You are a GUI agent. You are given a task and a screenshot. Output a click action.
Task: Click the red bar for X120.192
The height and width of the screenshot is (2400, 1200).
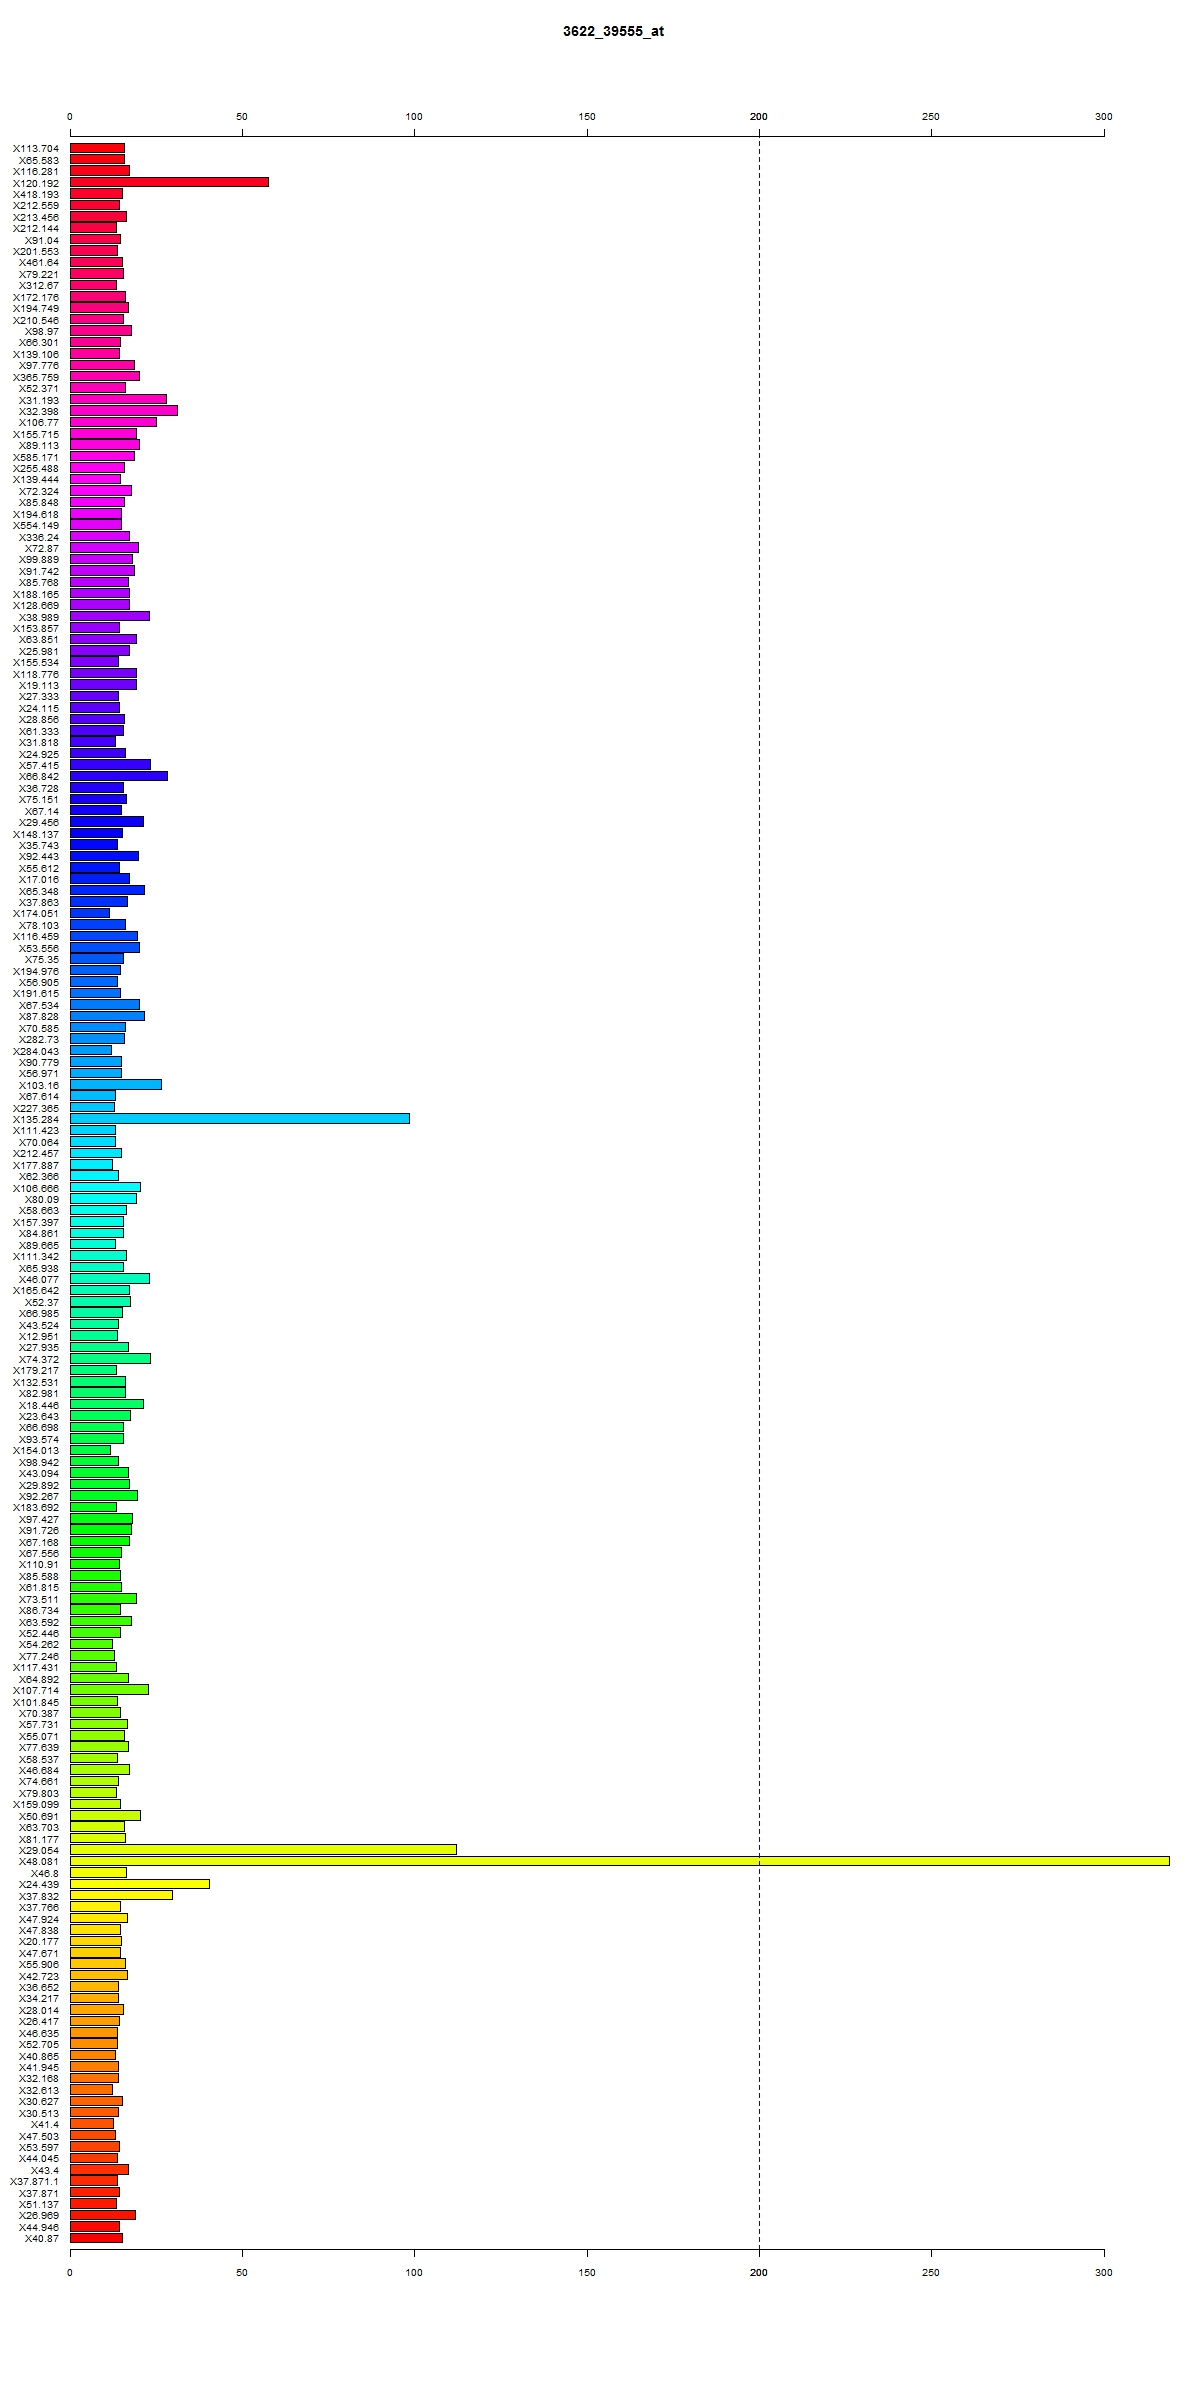pyautogui.click(x=169, y=182)
